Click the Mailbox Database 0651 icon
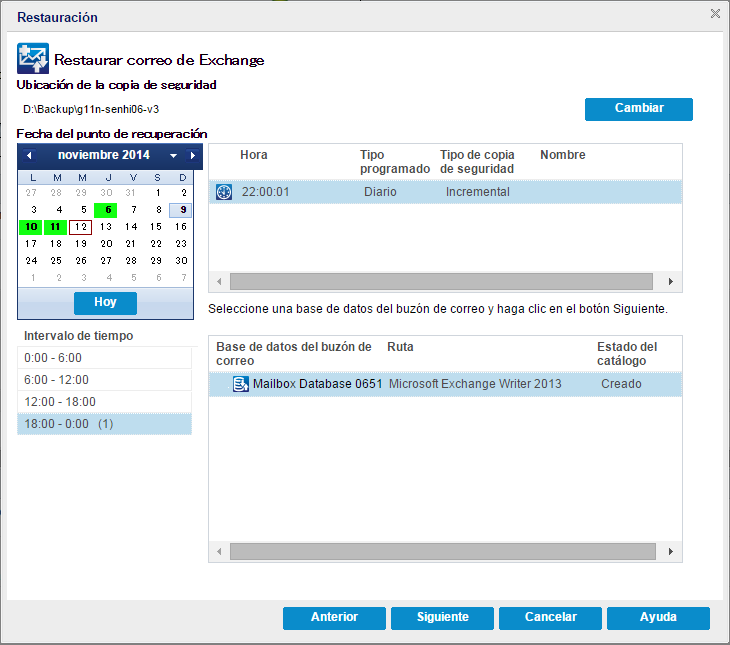730x645 pixels. 241,384
